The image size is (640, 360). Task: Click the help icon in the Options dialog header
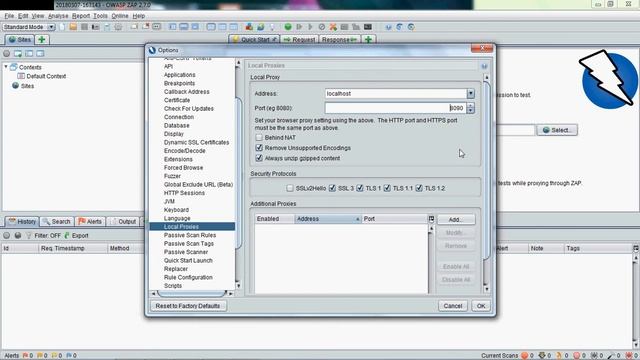(484, 66)
